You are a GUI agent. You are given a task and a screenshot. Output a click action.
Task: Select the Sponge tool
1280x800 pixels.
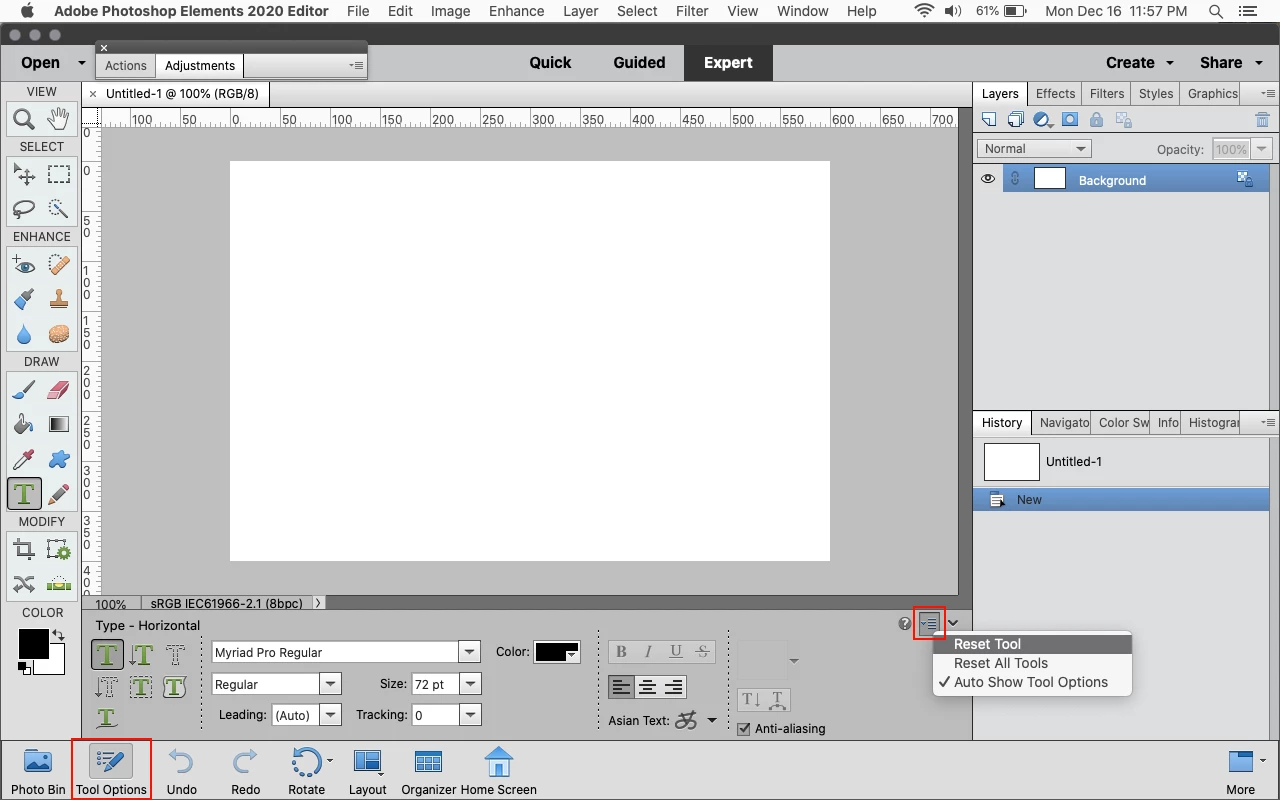(59, 334)
